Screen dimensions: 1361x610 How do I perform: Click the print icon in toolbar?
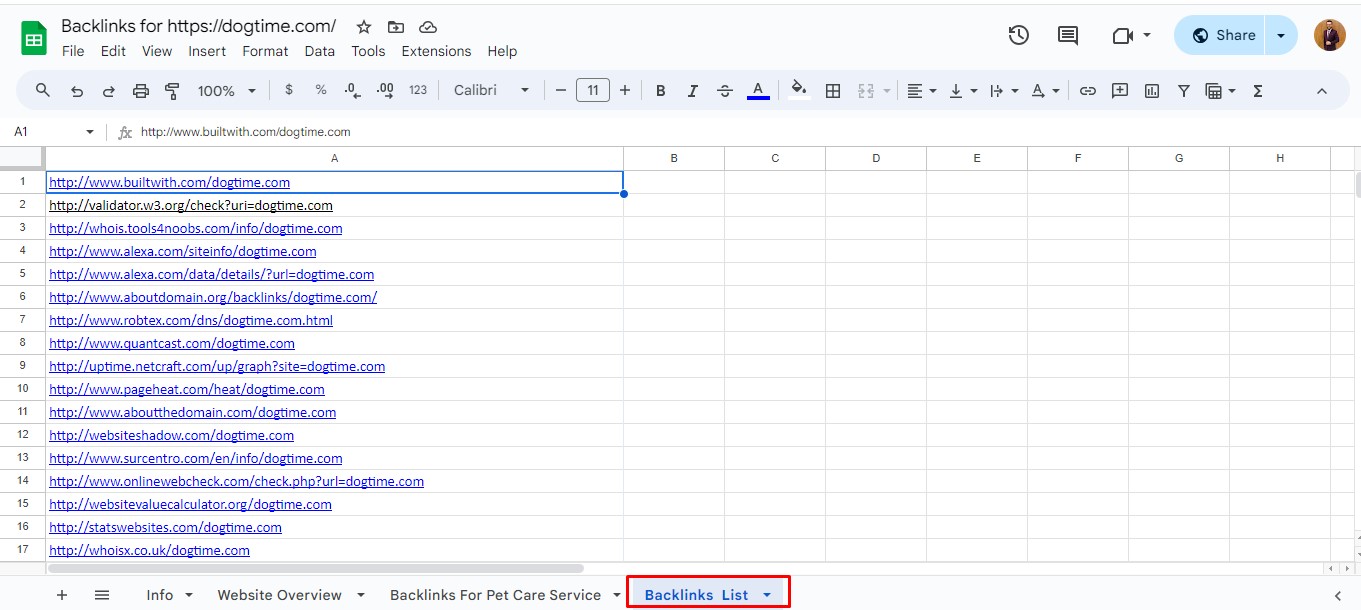coord(140,91)
